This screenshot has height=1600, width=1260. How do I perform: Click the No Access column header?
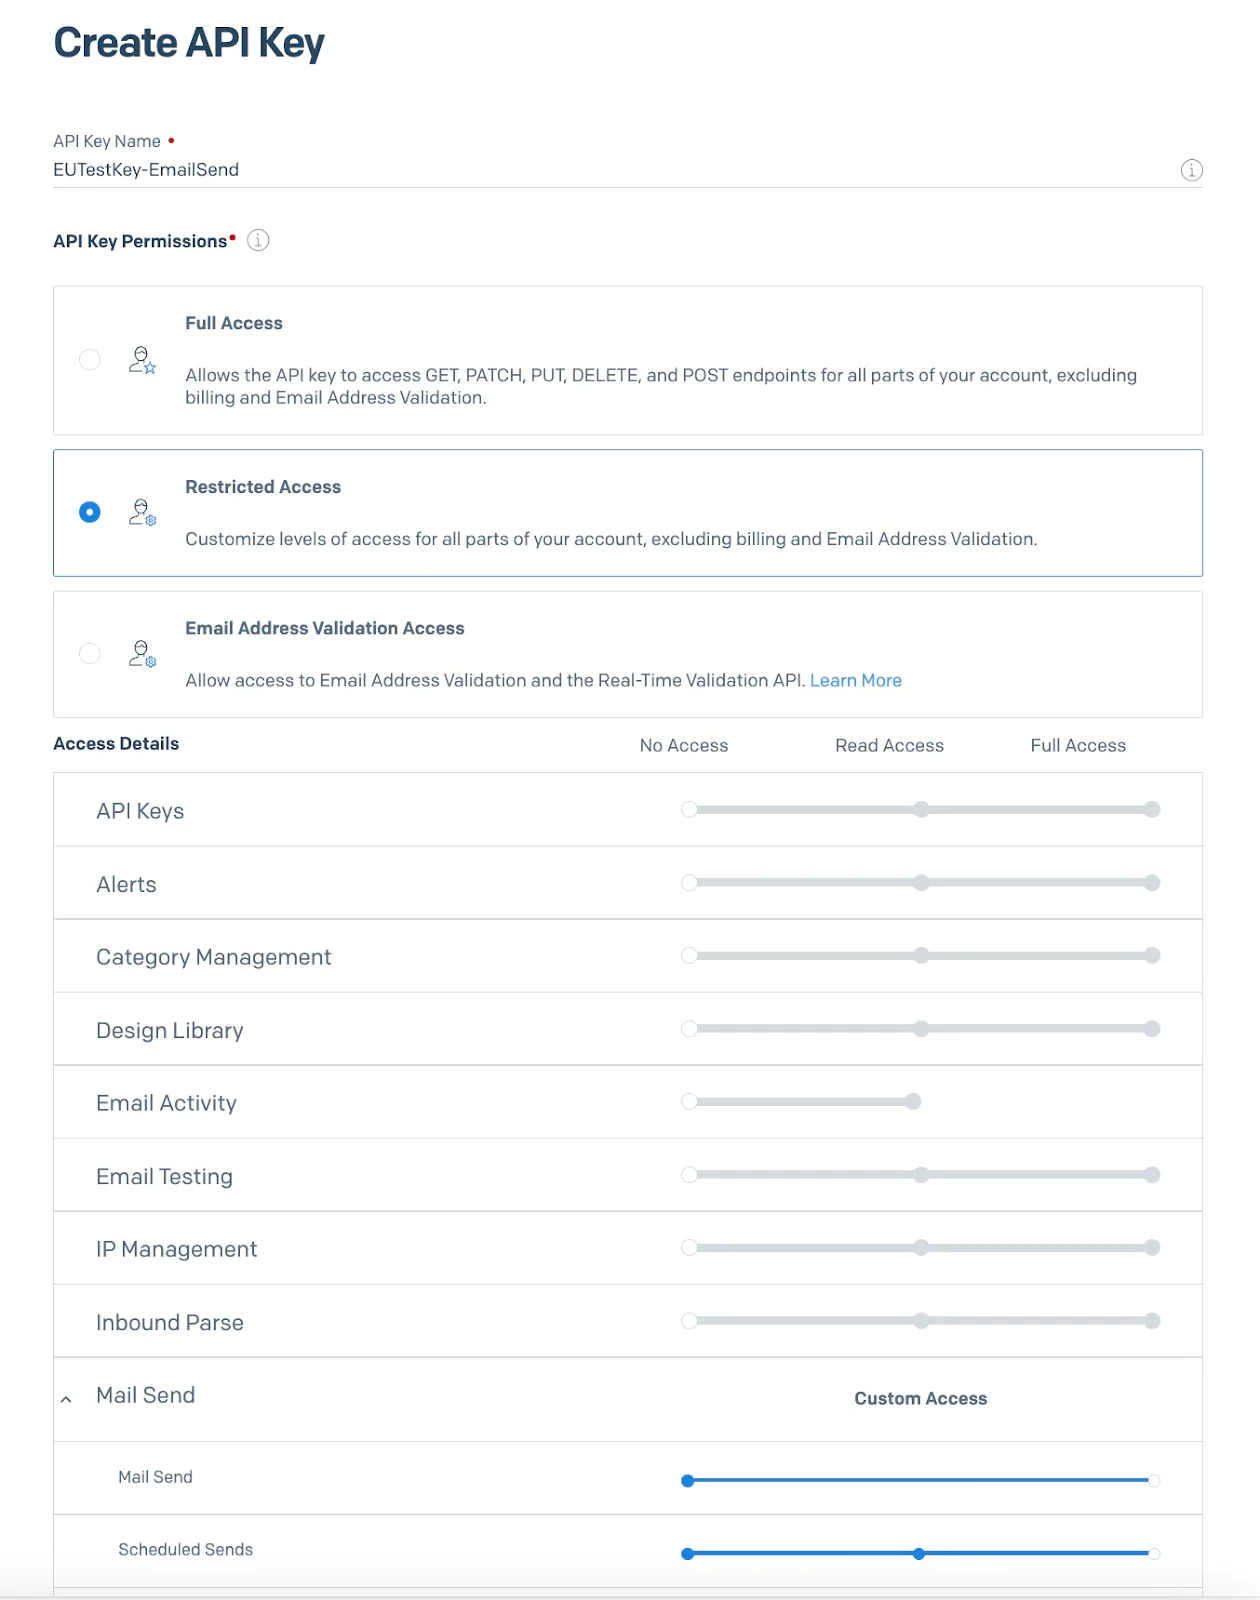[684, 745]
